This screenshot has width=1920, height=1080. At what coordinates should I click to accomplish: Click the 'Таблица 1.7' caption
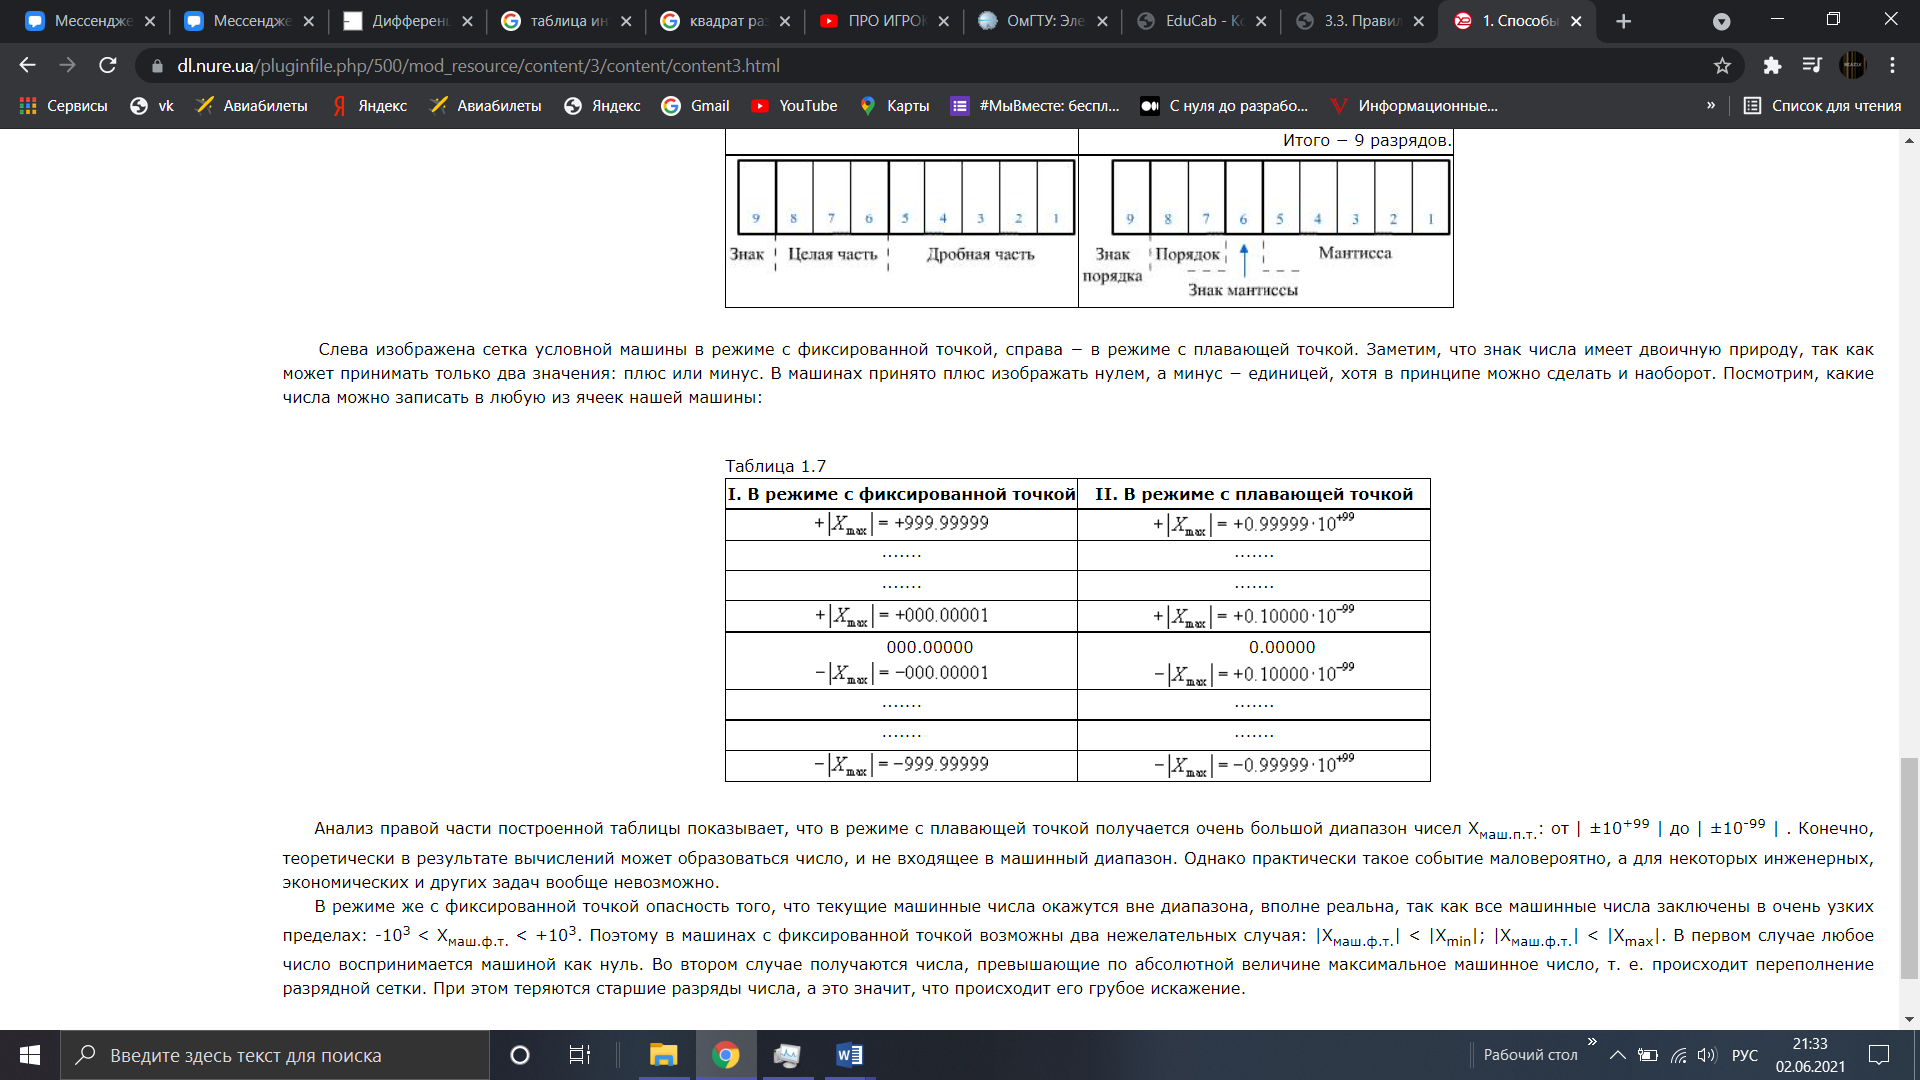coord(775,466)
